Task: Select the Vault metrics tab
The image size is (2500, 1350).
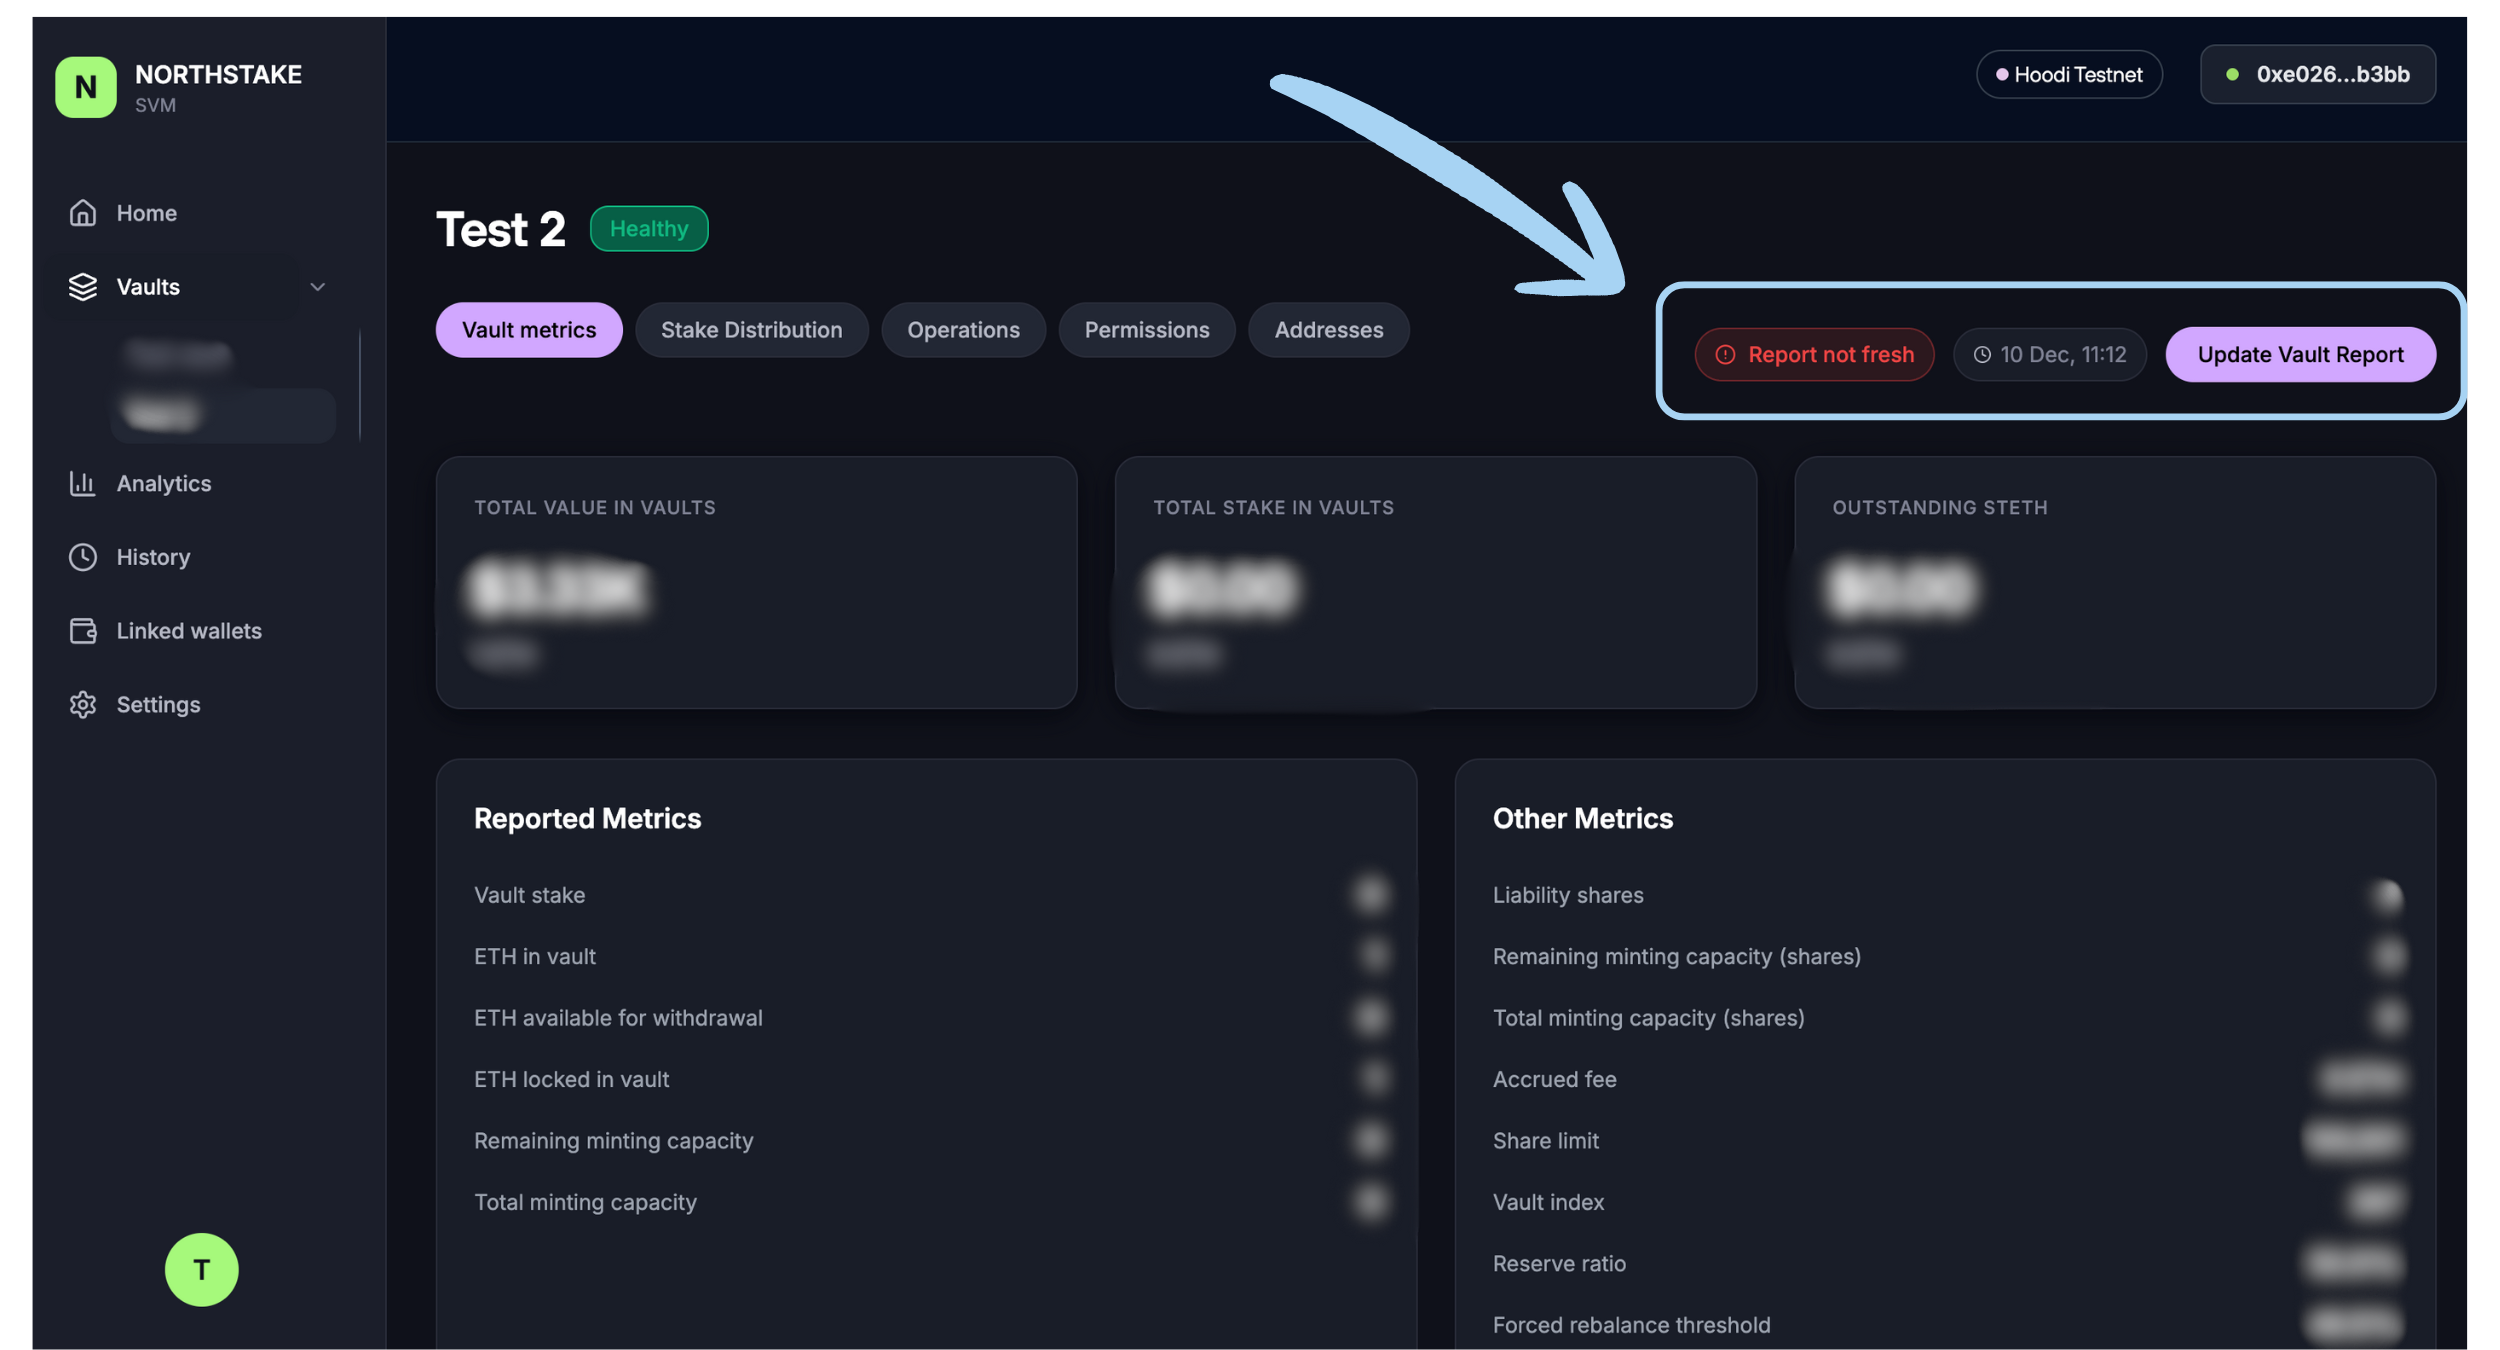Action: 529,330
